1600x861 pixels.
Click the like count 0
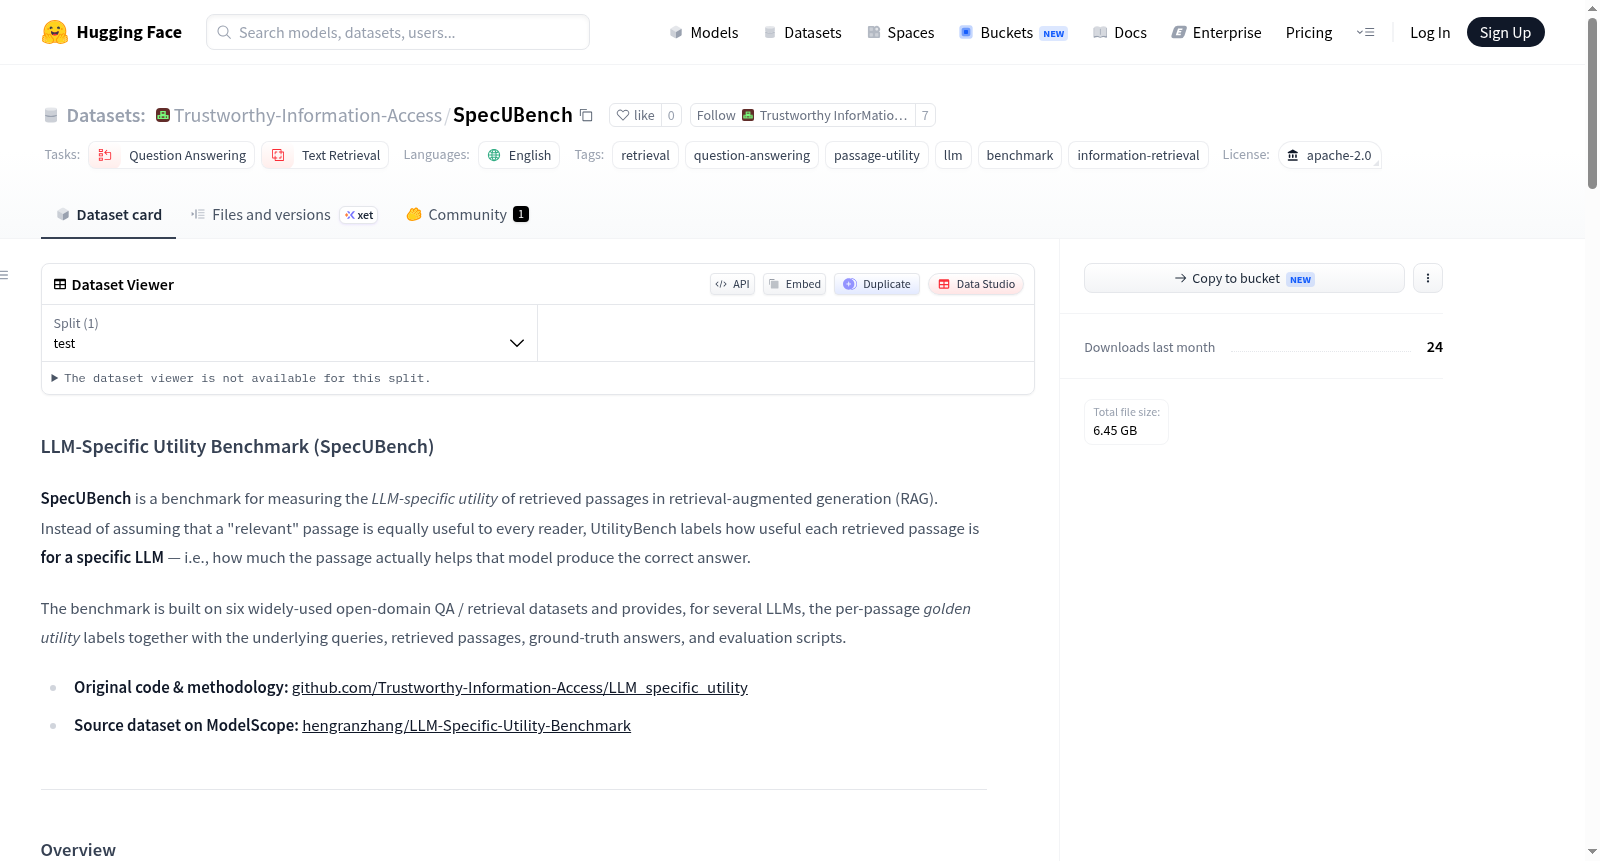pos(671,115)
